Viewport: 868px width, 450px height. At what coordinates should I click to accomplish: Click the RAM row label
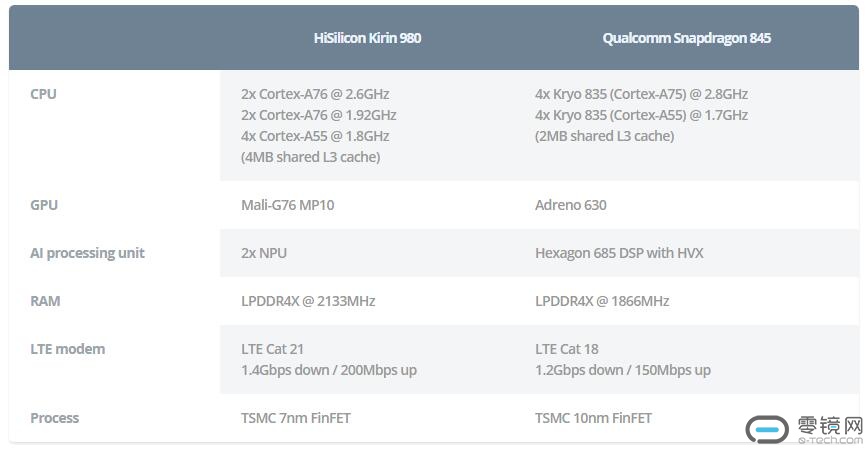[x=46, y=301]
